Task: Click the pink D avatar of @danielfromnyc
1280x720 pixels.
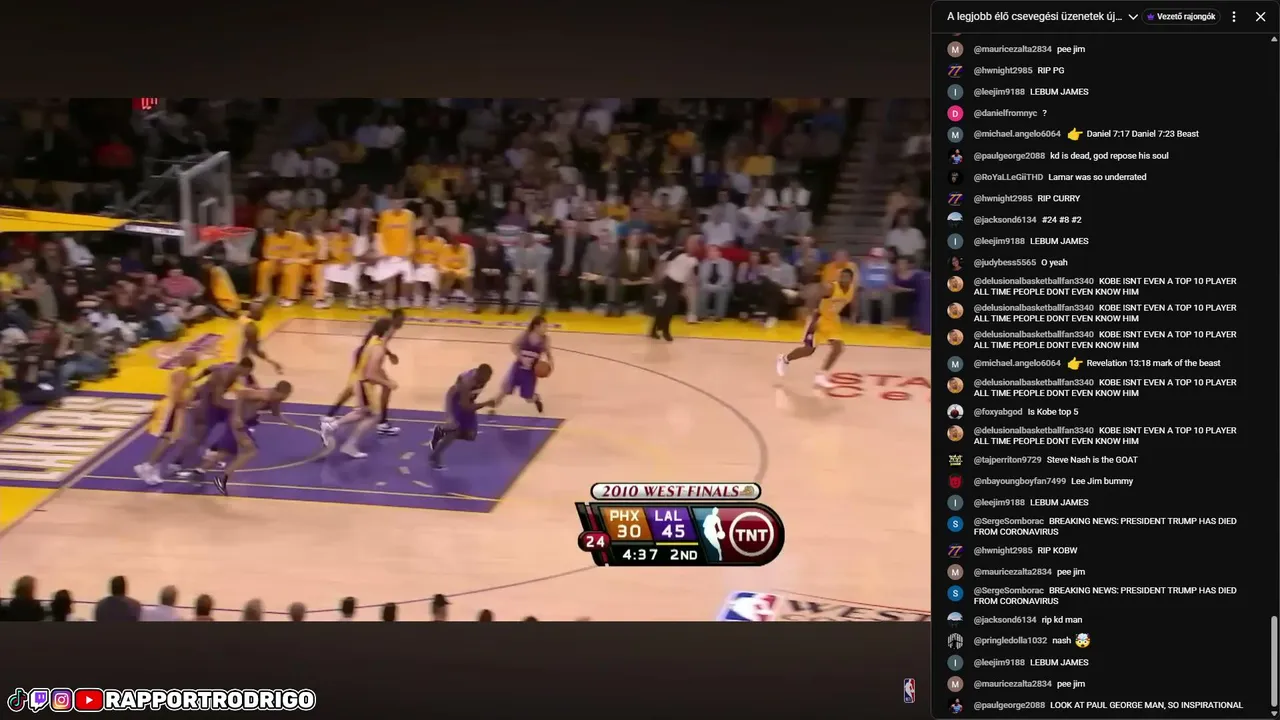Action: pyautogui.click(x=955, y=113)
